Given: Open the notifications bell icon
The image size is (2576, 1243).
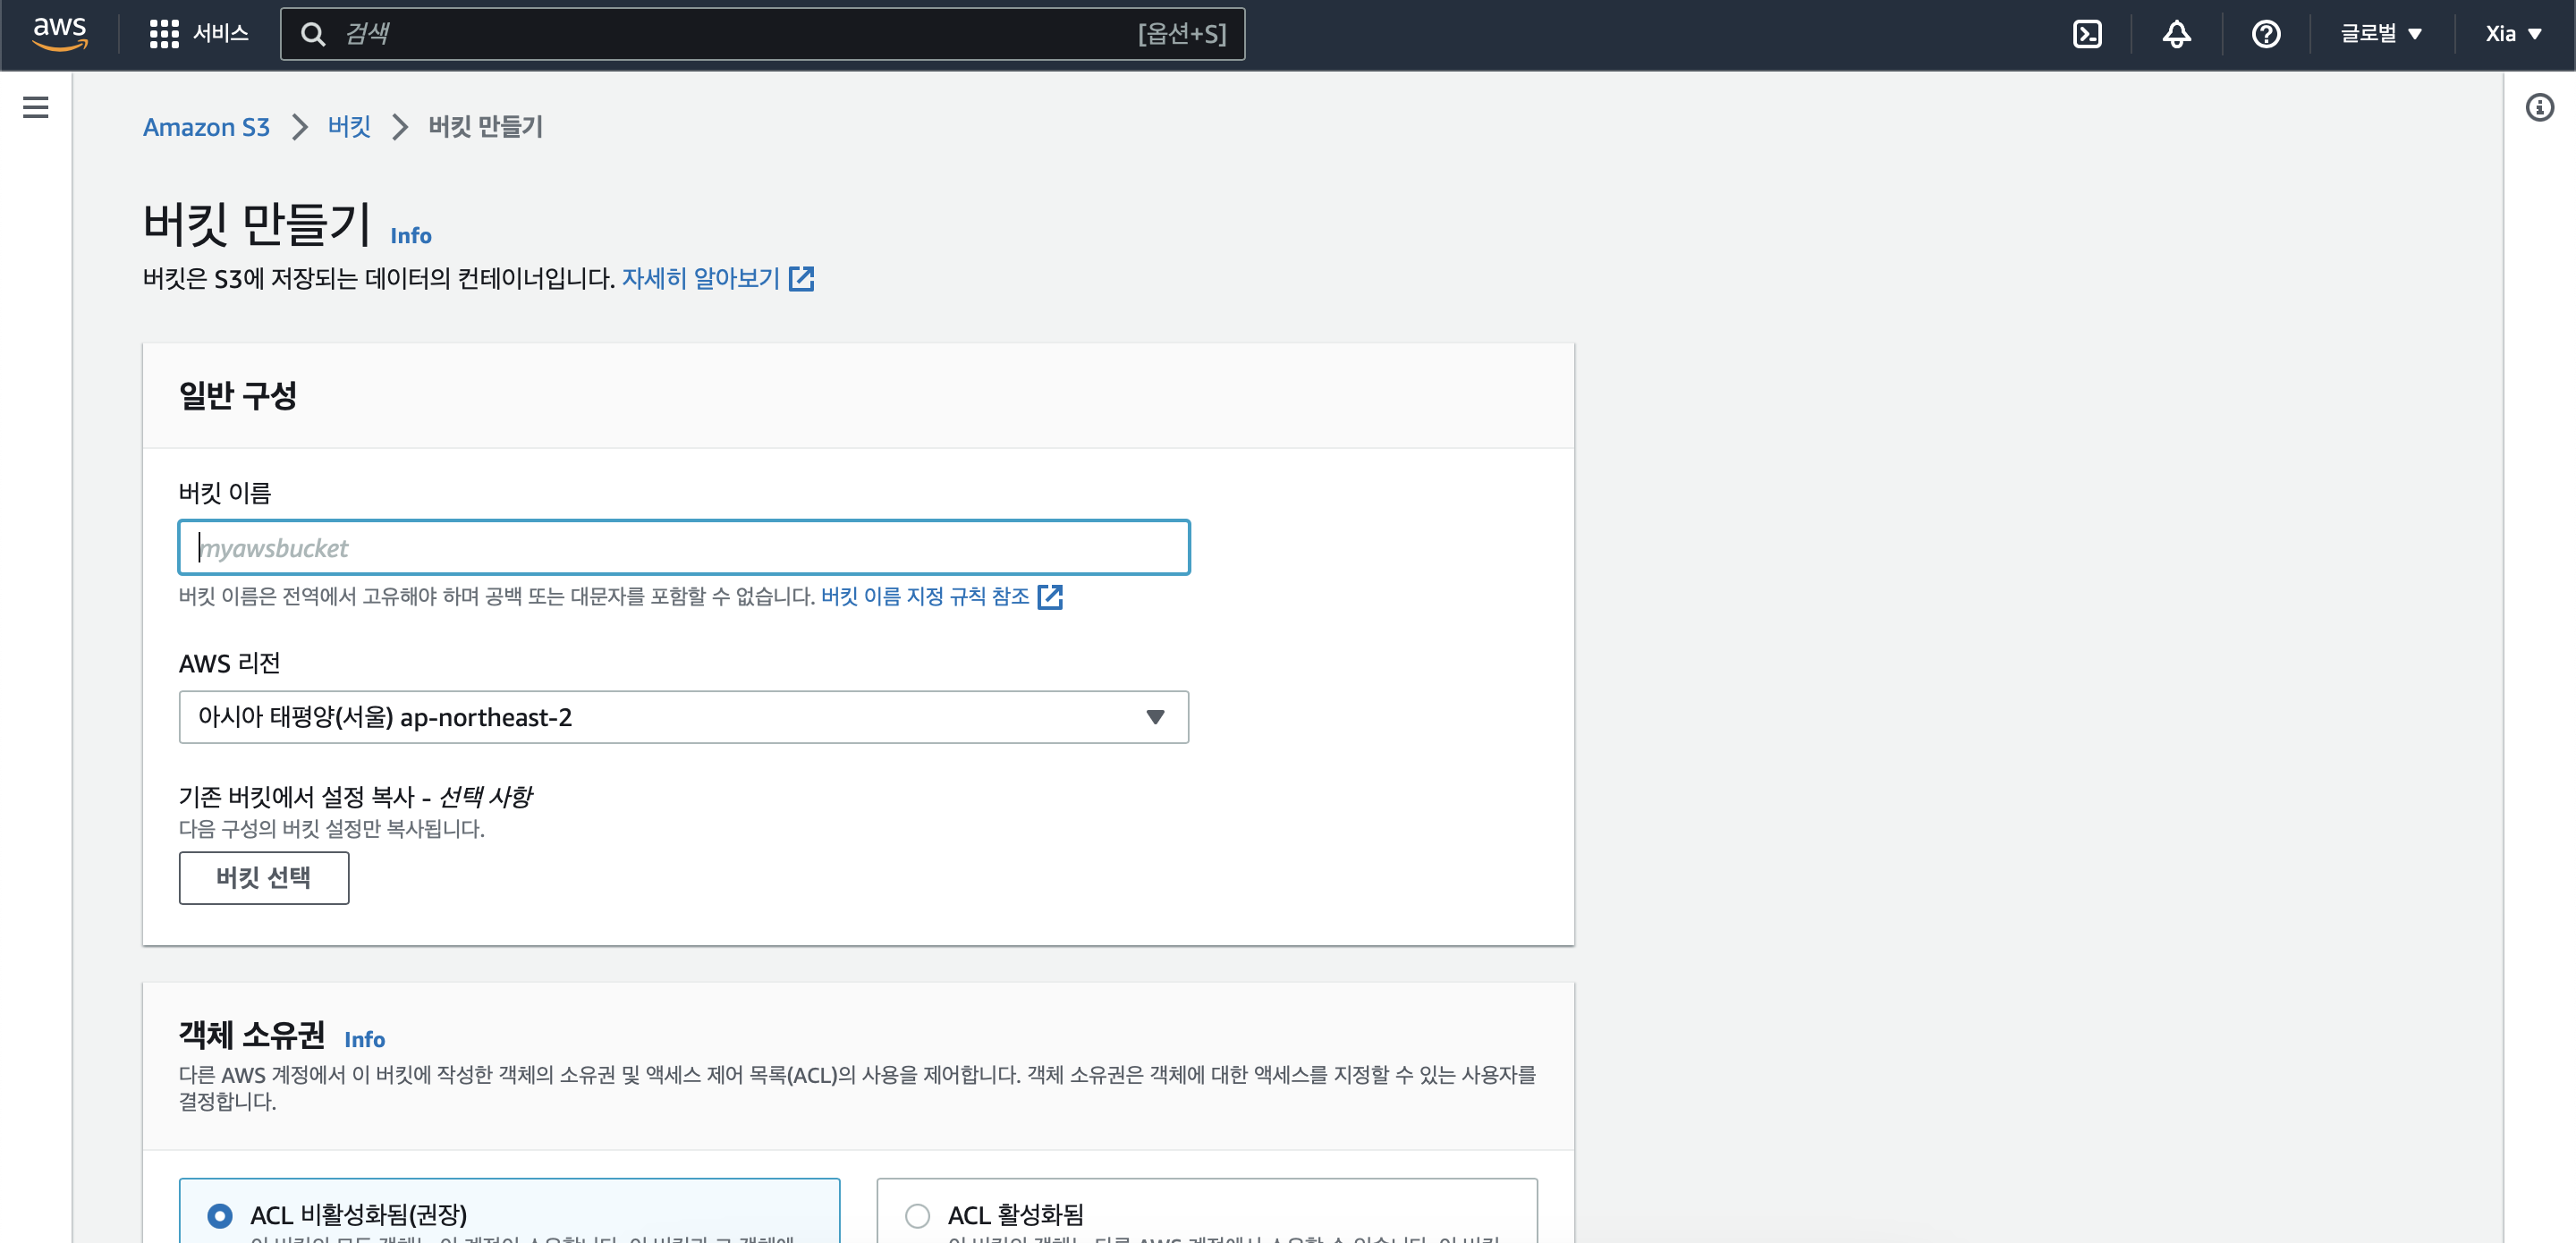Looking at the screenshot, I should coord(2176,34).
